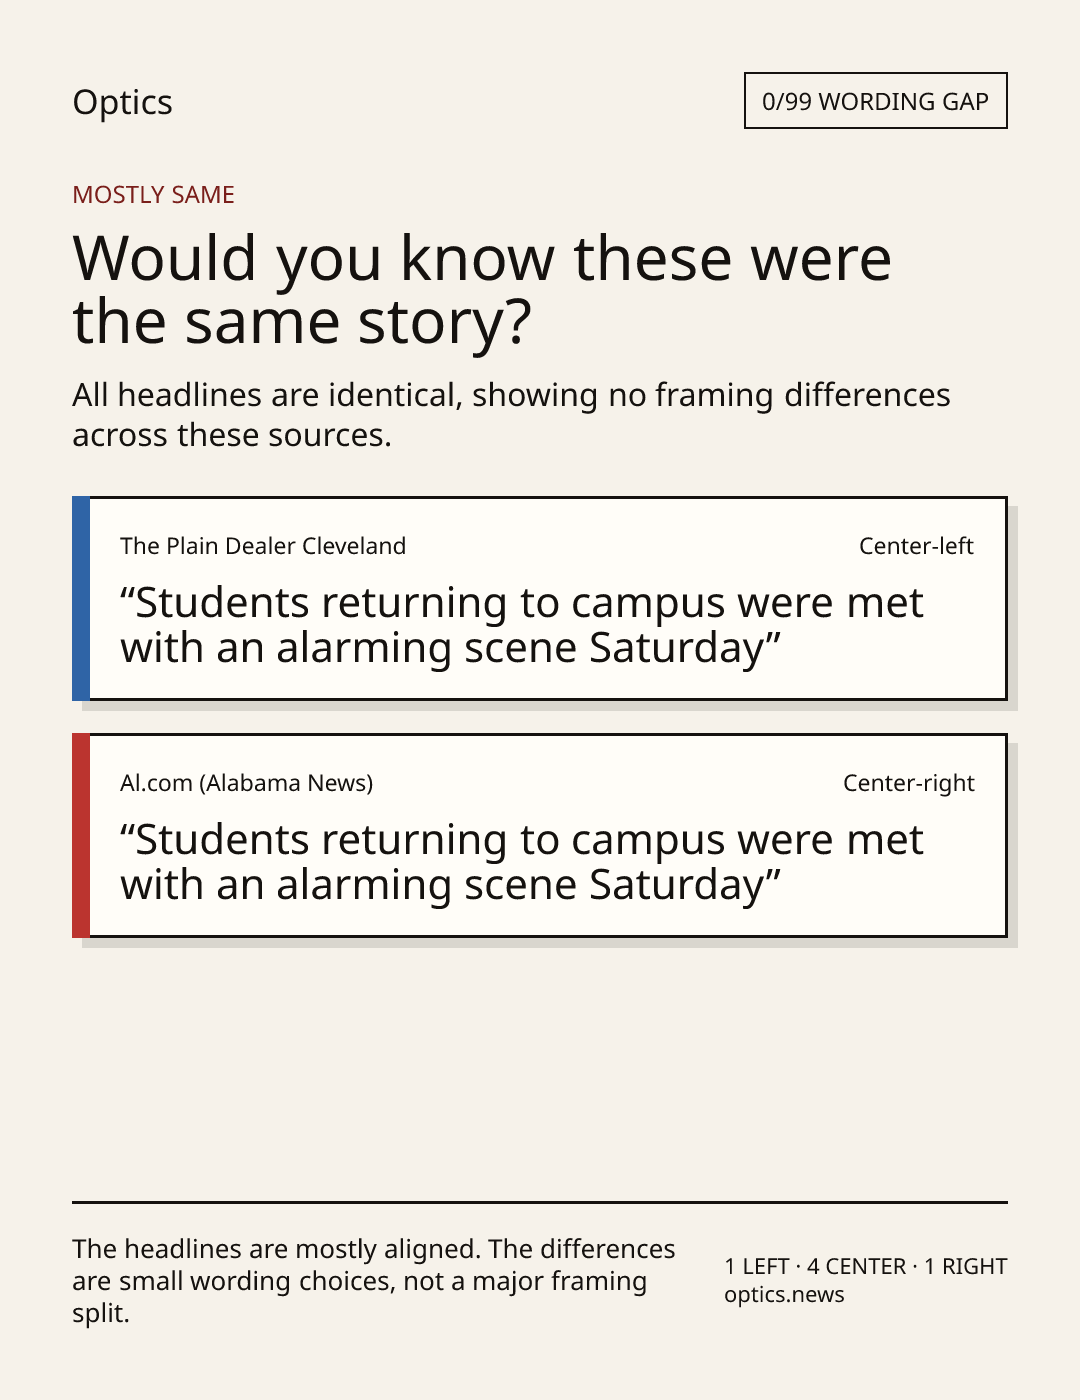Screen dimensions: 1080x1400
Task: Click the MOSTLY SAME label
Action: (x=153, y=195)
